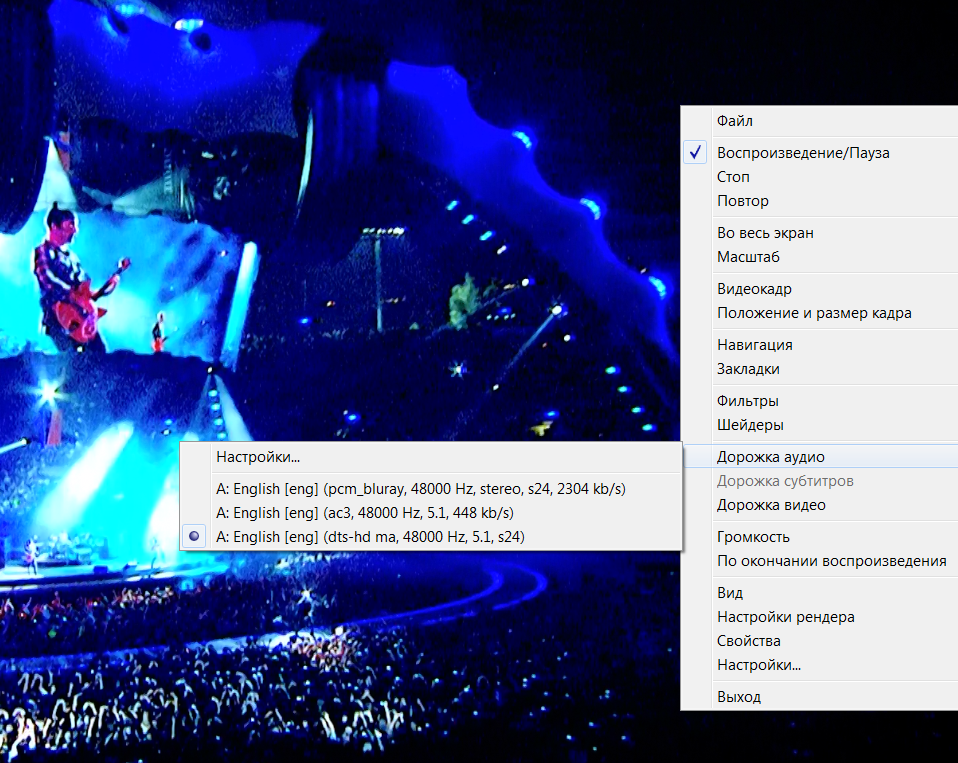Open Настройки... in audio track submenu
The width and height of the screenshot is (958, 763).
point(258,457)
